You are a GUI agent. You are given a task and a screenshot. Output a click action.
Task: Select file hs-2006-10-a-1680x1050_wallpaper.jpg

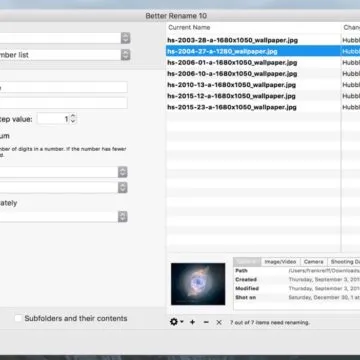point(253,74)
